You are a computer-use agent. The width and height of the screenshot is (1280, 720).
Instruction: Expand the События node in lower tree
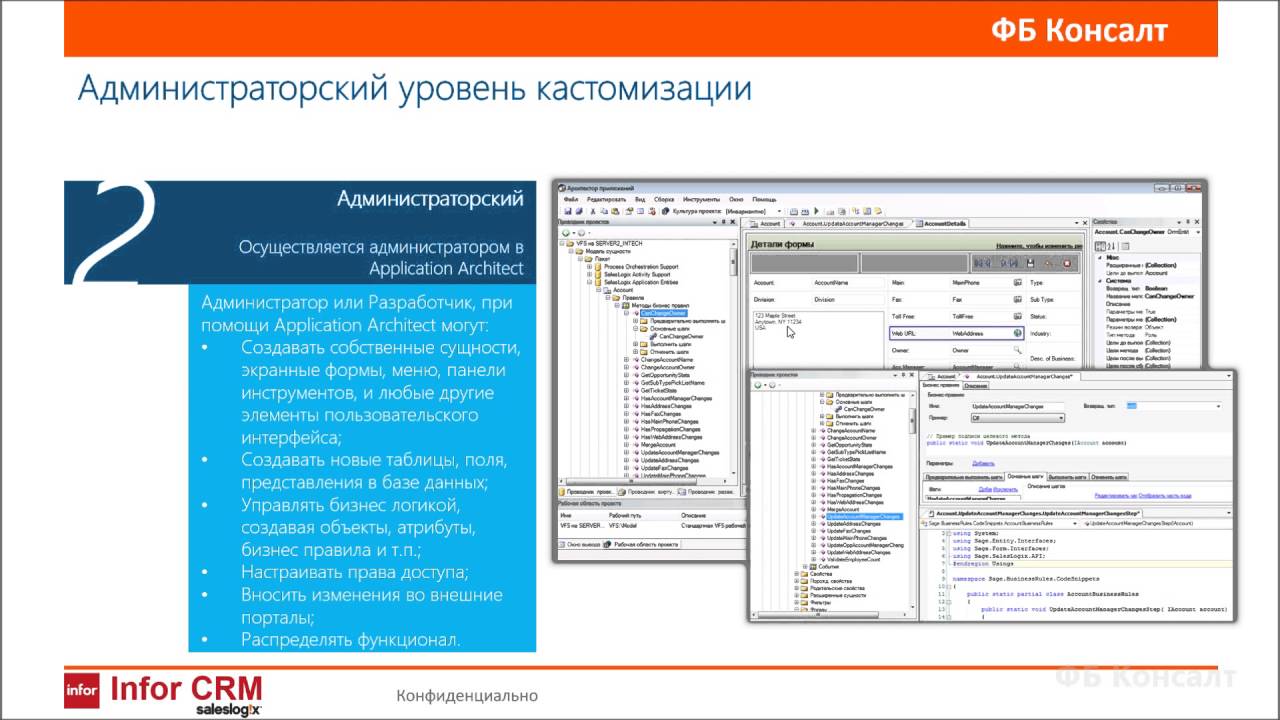805,566
